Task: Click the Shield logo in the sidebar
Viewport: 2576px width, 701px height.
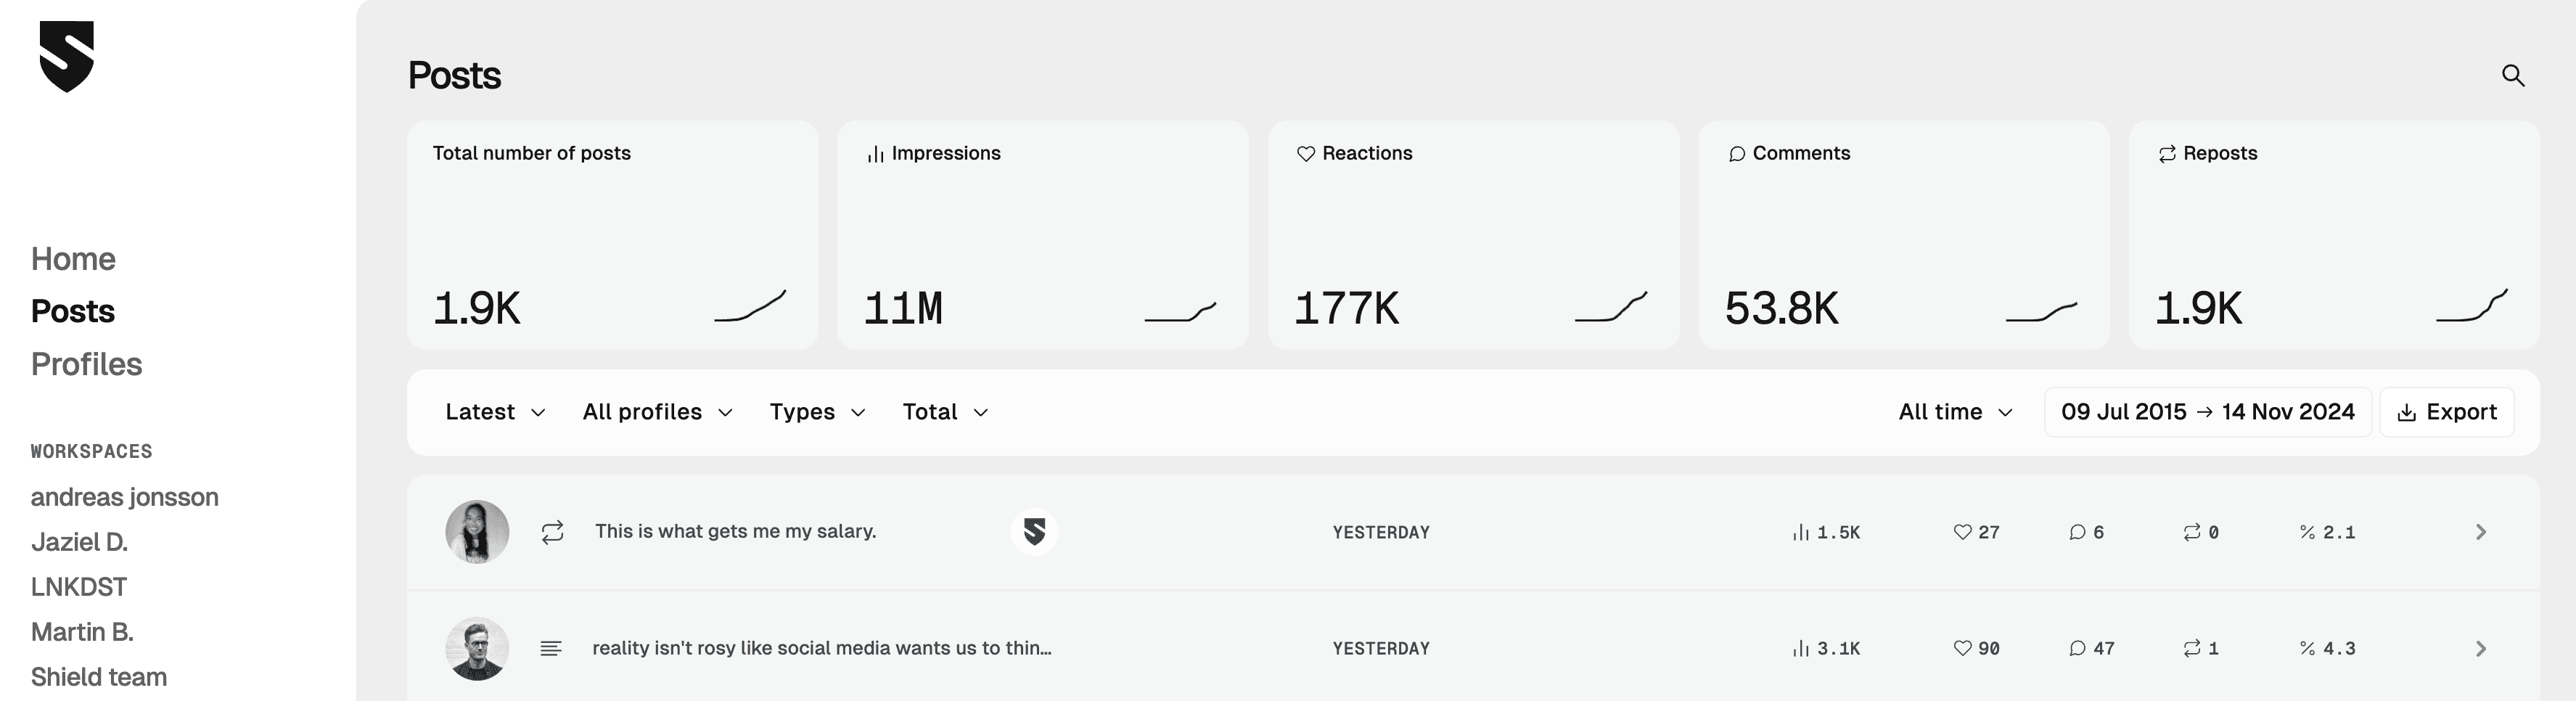Action: 66,56
